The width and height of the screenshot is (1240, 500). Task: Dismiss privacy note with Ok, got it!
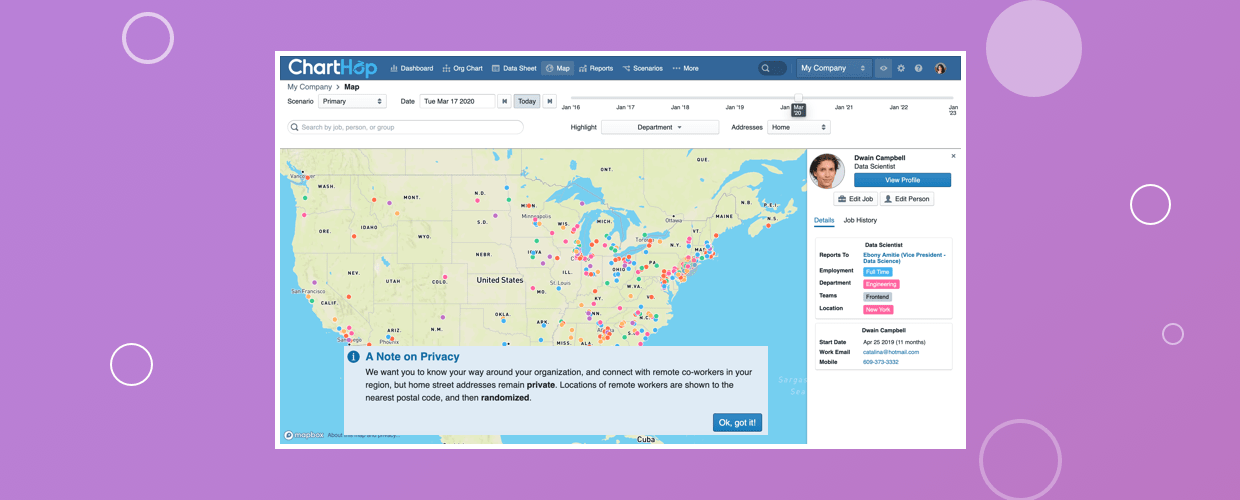point(738,423)
